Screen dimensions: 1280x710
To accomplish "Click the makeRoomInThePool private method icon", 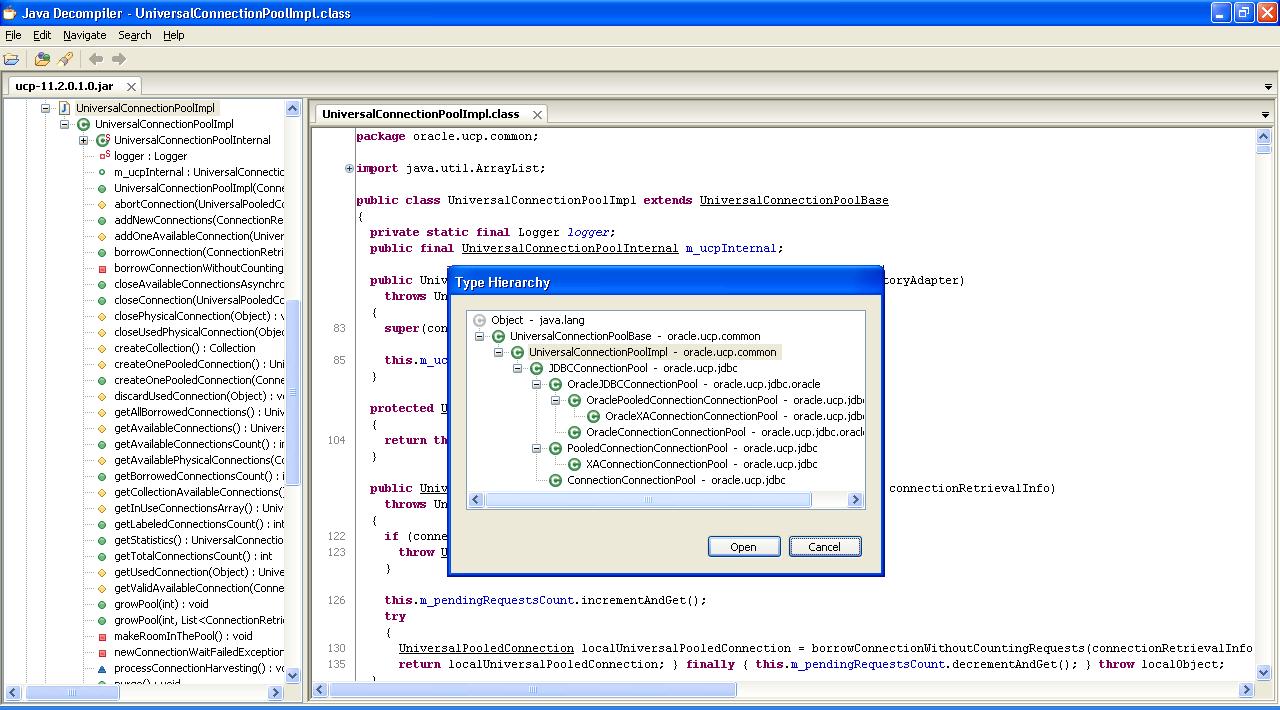I will point(102,636).
